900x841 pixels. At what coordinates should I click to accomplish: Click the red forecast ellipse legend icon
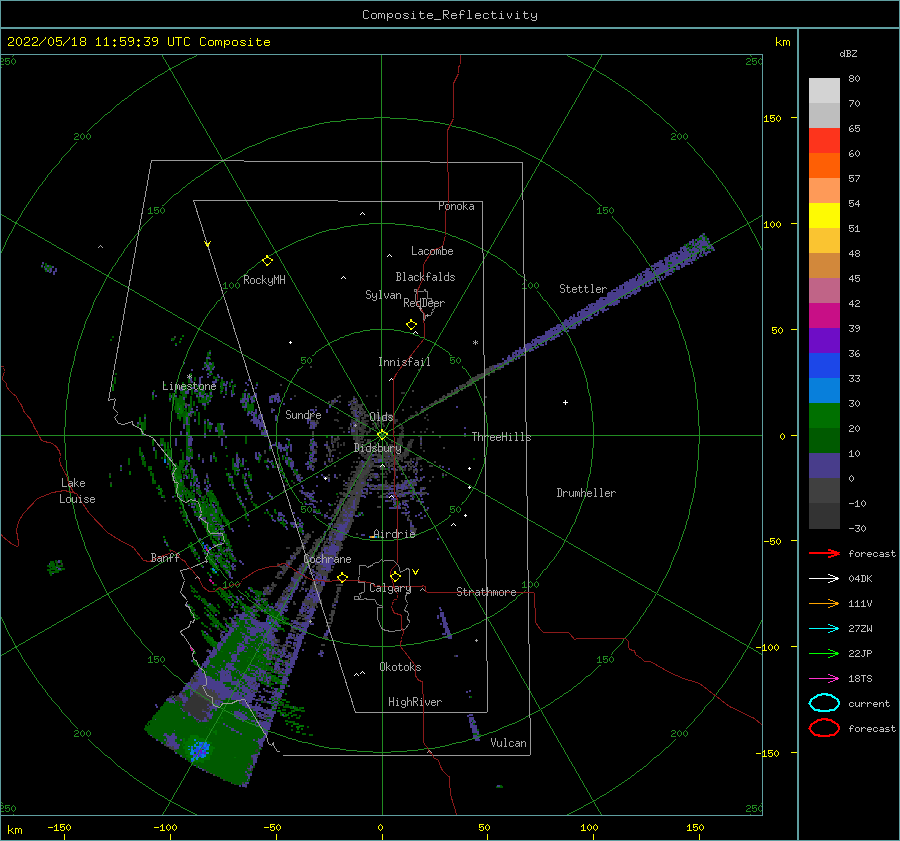[x=824, y=728]
